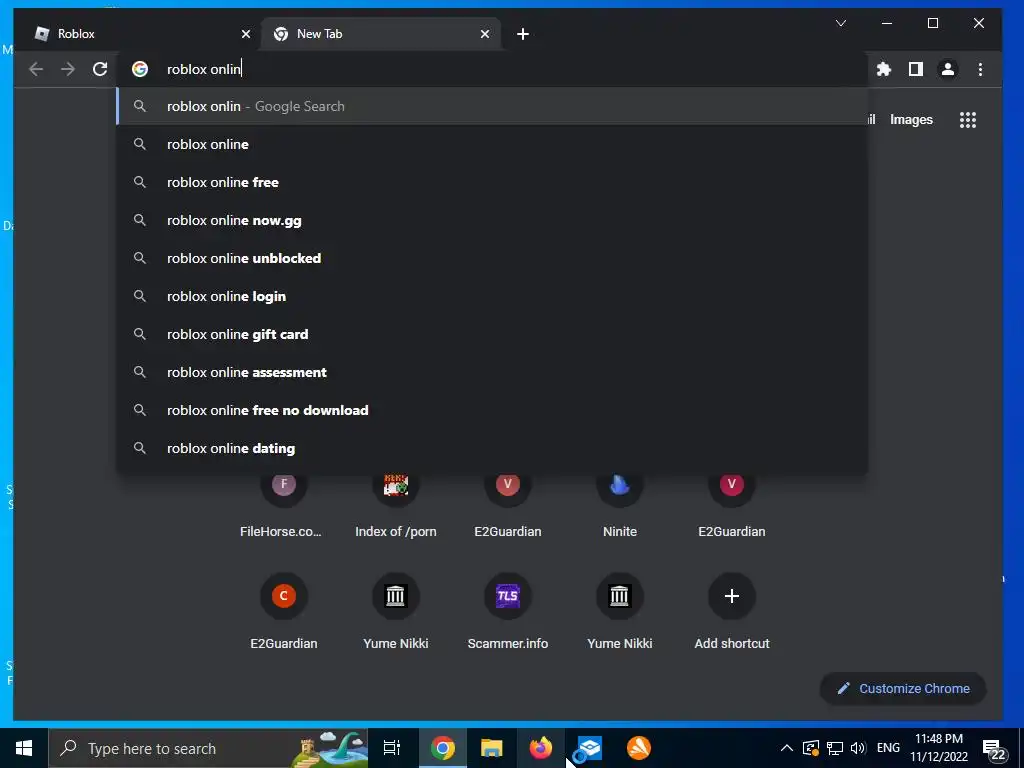Image resolution: width=1024 pixels, height=768 pixels.
Task: Choose the 'roblox online login' suggestion
Action: click(x=492, y=296)
